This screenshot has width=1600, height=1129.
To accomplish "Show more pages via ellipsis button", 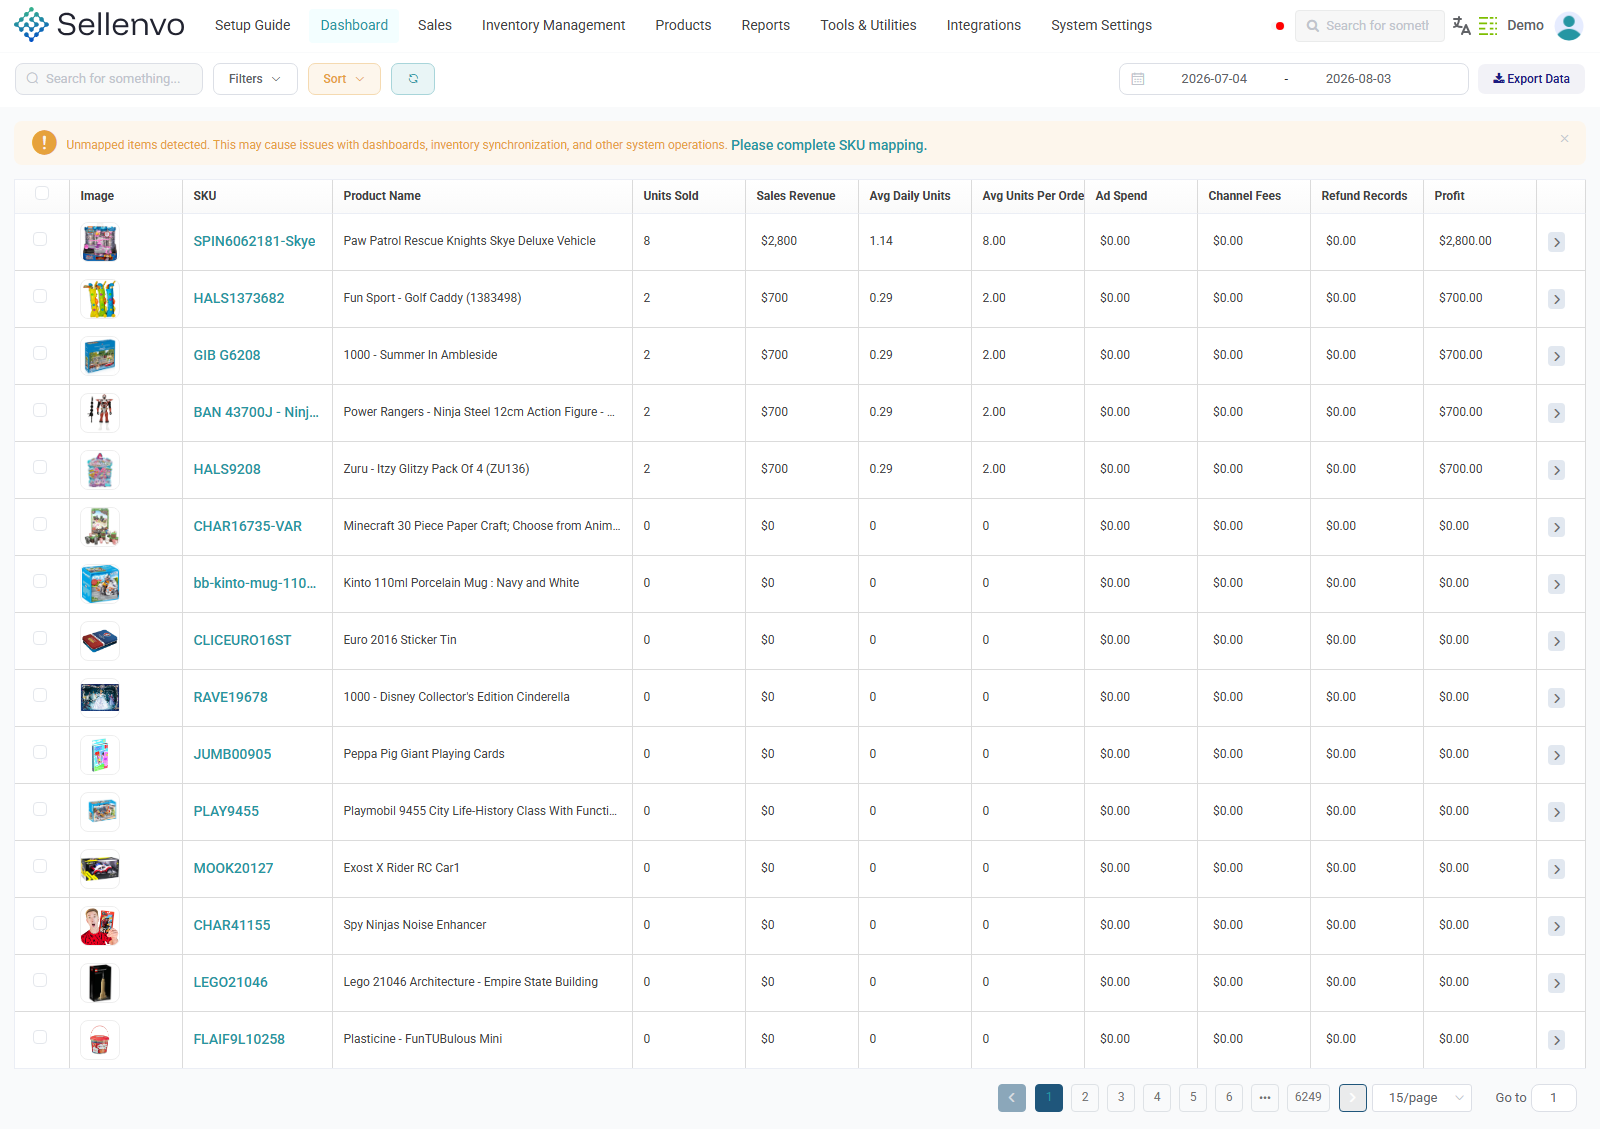I will pyautogui.click(x=1265, y=1098).
